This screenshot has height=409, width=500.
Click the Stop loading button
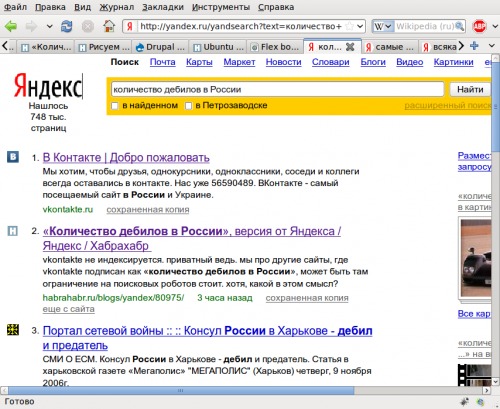(88, 26)
